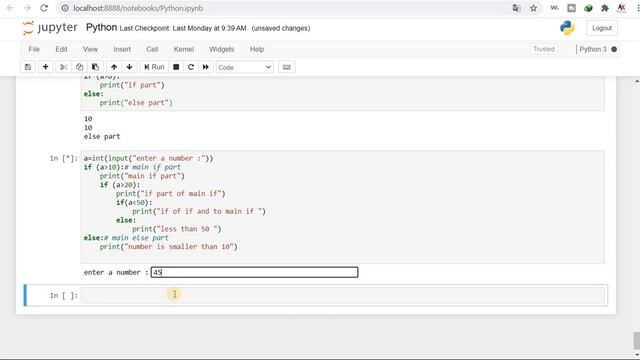The width and height of the screenshot is (640, 360).
Task: Click the browser back button
Action: click(10, 8)
